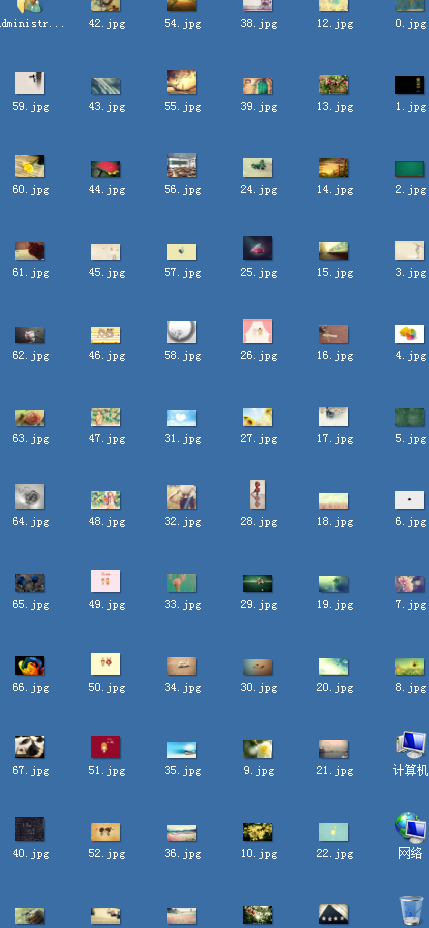Select the 61.jpg desktop file
Viewport: 429px width, 928px height.
click(30, 251)
